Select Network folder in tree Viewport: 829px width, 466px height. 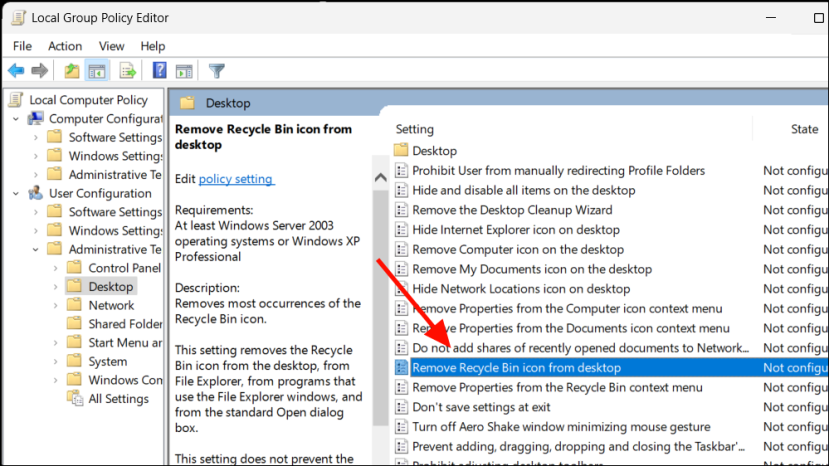pos(111,305)
